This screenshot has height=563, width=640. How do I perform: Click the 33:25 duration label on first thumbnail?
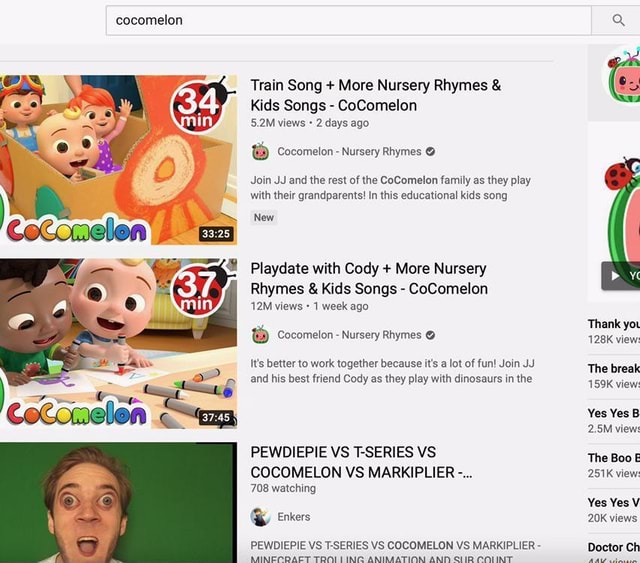(215, 234)
